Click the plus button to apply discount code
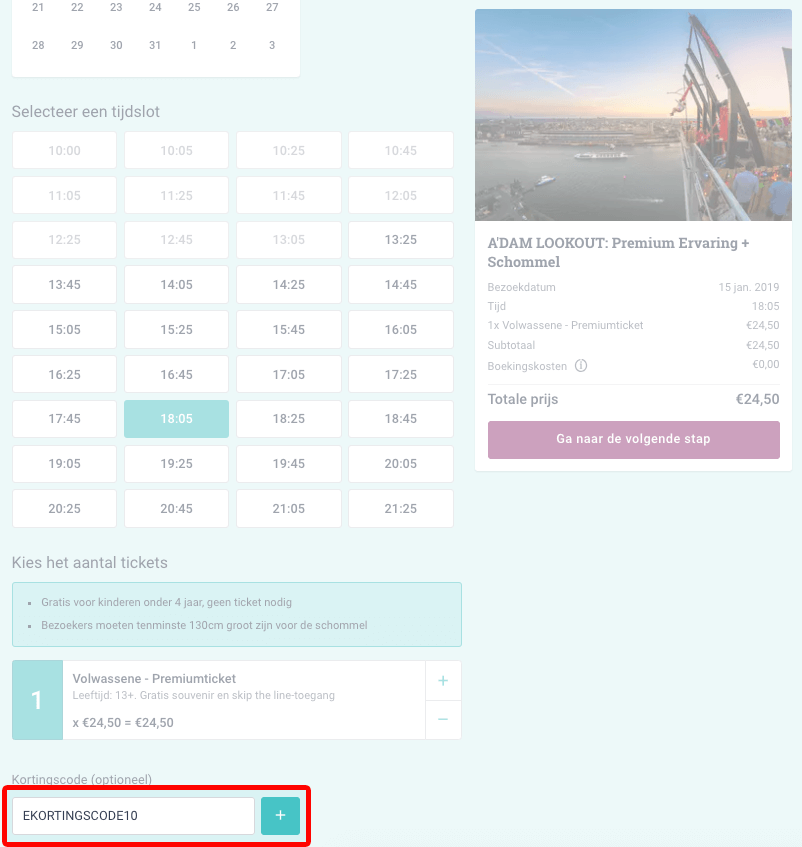The height and width of the screenshot is (847, 802). 280,815
